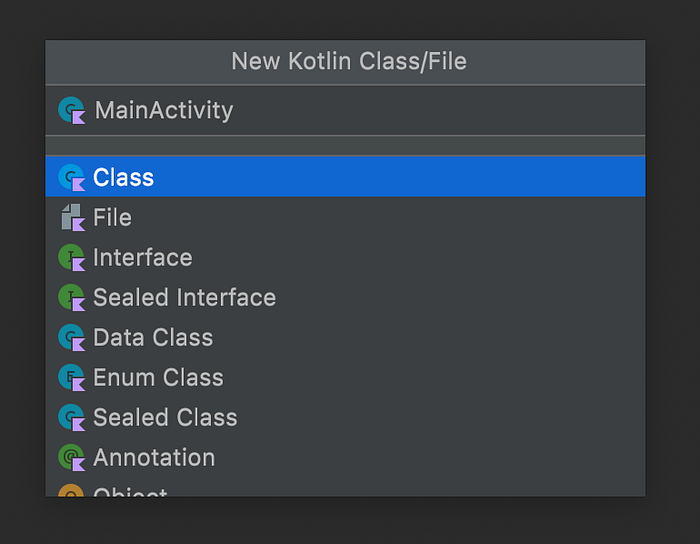Focus the MainActivity name input field
Image resolution: width=700 pixels, height=544 pixels.
345,110
